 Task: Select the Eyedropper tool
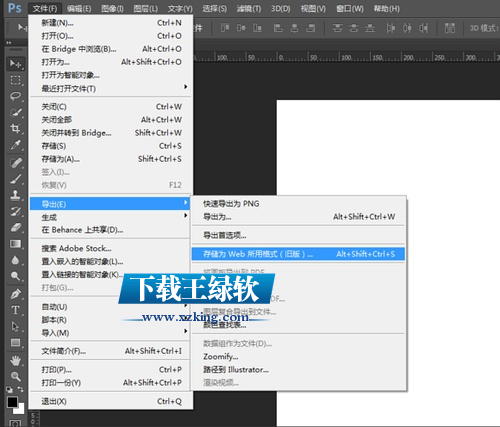(x=15, y=145)
